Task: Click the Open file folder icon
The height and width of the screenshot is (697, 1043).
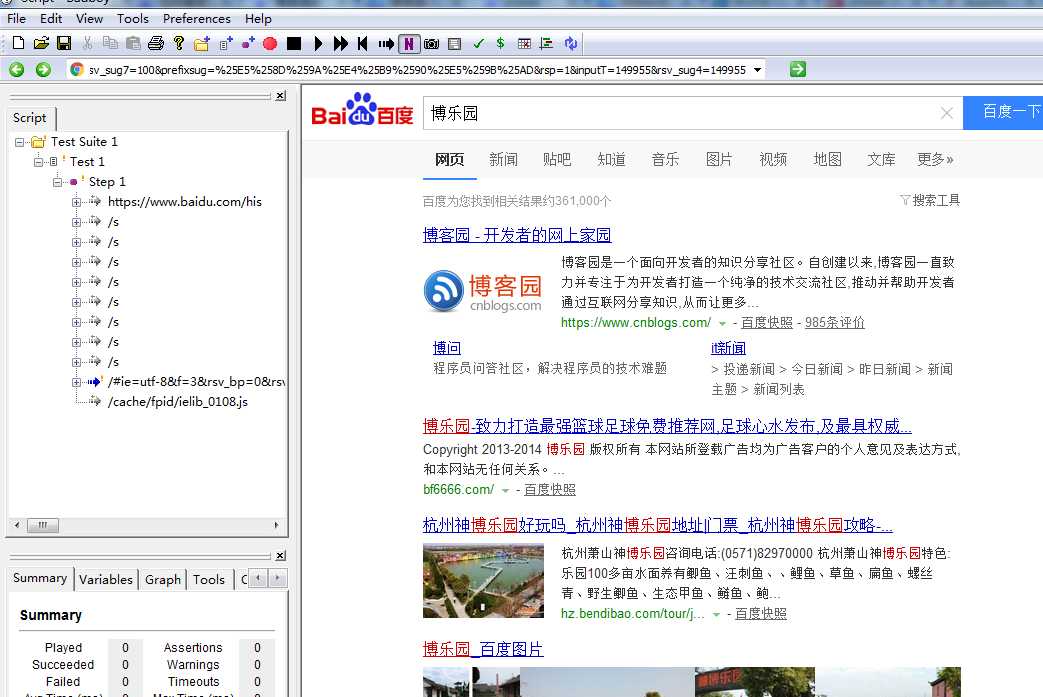Action: 41,43
